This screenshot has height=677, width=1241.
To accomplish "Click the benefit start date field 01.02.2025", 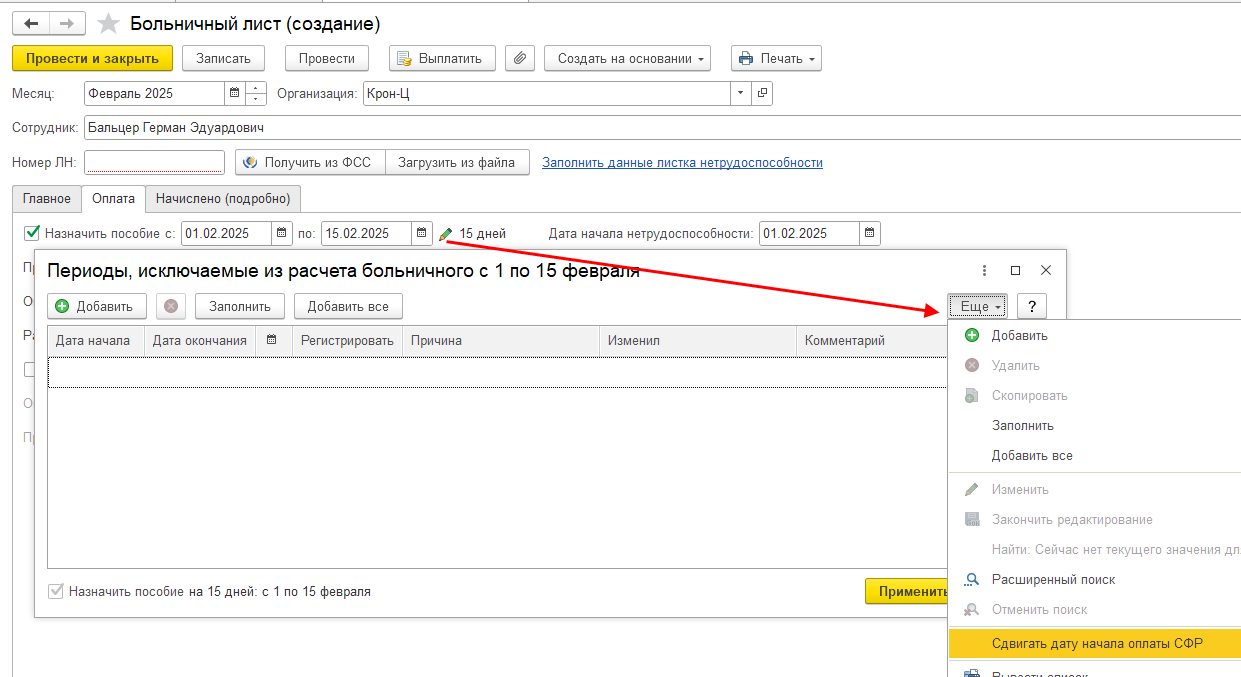I will click(226, 233).
